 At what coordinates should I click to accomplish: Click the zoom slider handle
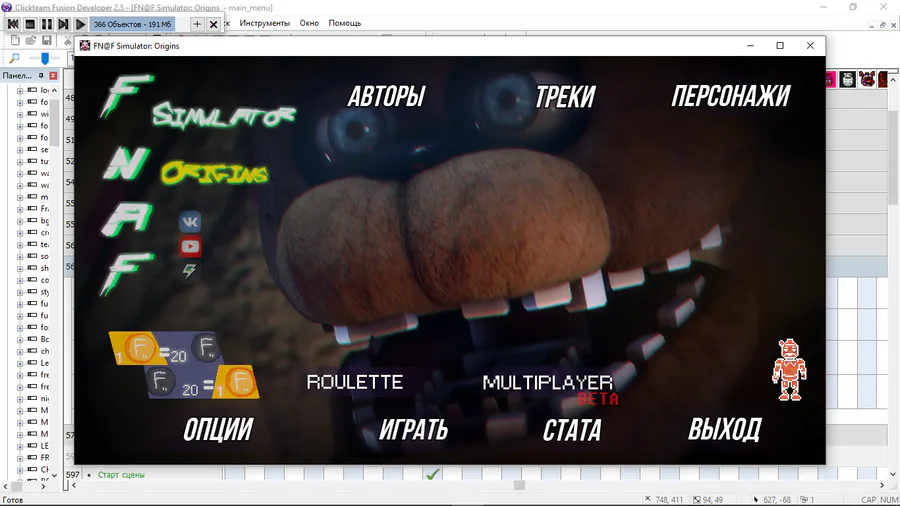(44, 58)
